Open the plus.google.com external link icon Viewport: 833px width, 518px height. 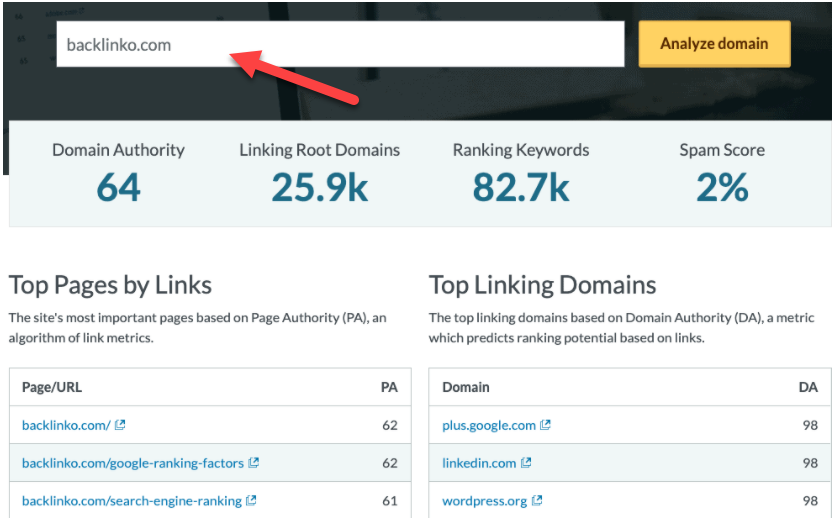[x=546, y=425]
